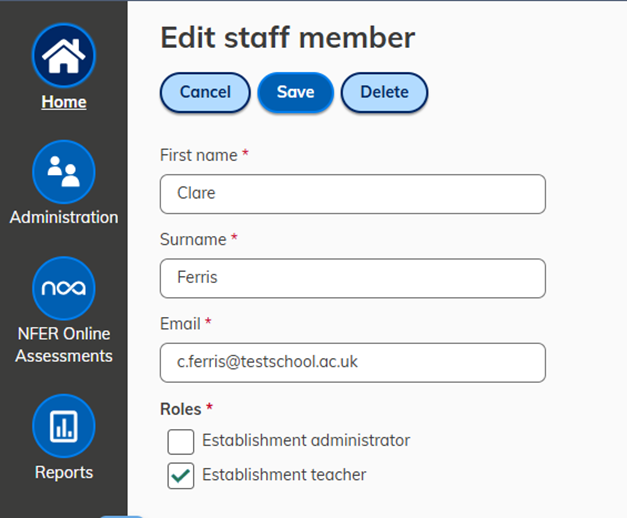Focus the Email field with c.ferris address
Image resolution: width=627 pixels, height=518 pixels.
(x=353, y=362)
